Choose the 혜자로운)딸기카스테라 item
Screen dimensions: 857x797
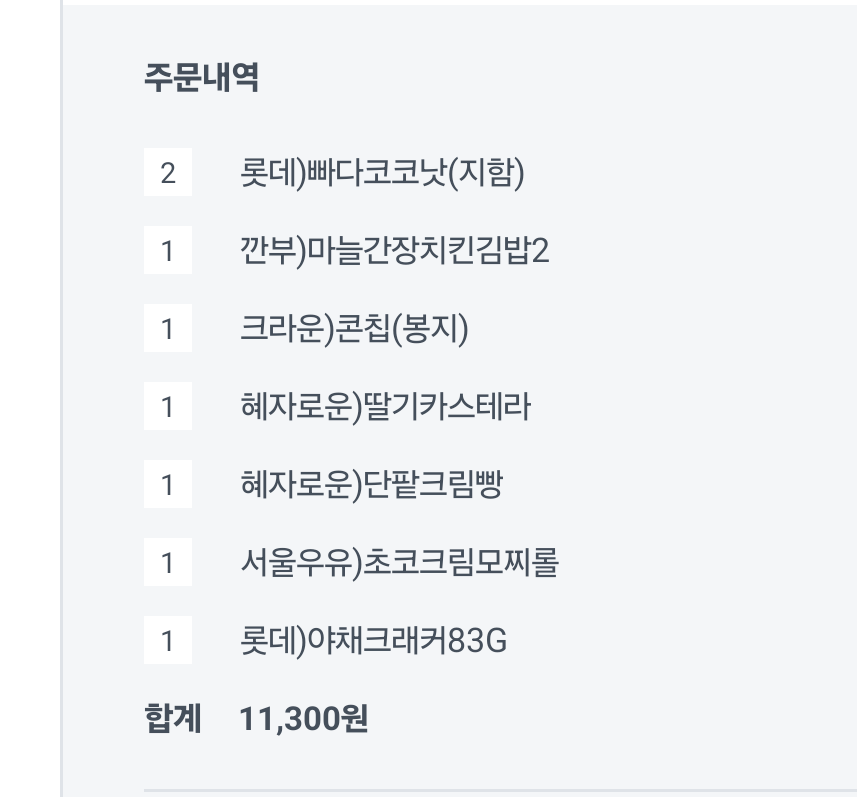pyautogui.click(x=385, y=408)
